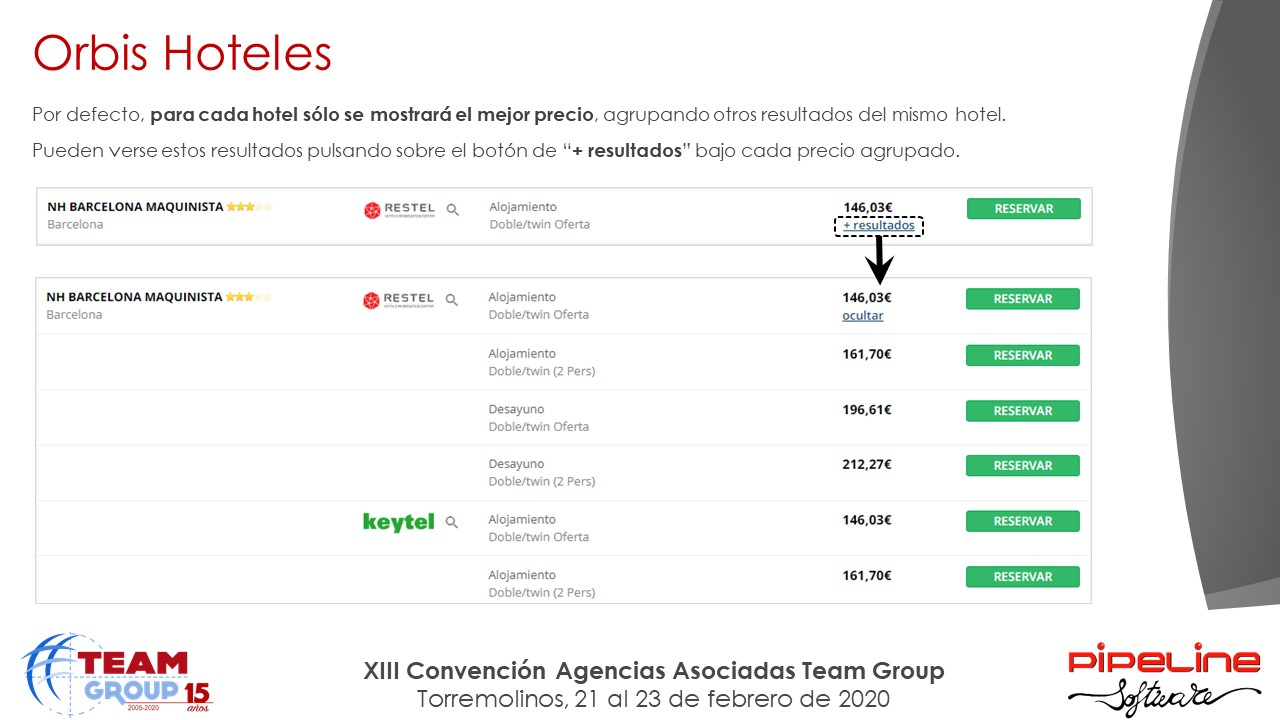Reserve the 161,70€ Restel Doble/twin (2 Pers) room

(1023, 355)
